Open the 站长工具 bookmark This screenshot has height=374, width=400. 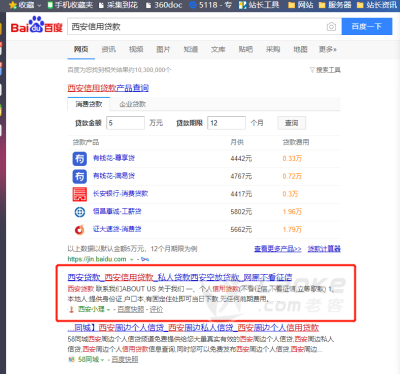259,5
